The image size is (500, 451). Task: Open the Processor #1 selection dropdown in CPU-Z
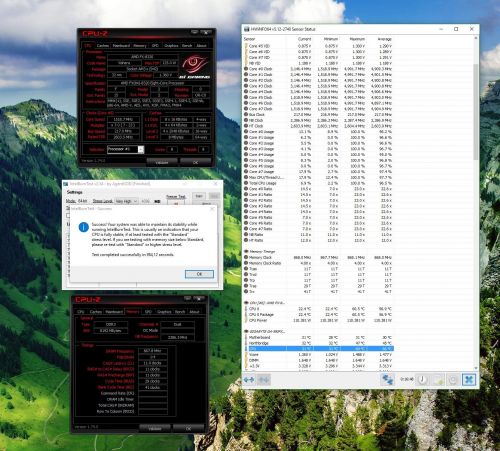pos(141,149)
